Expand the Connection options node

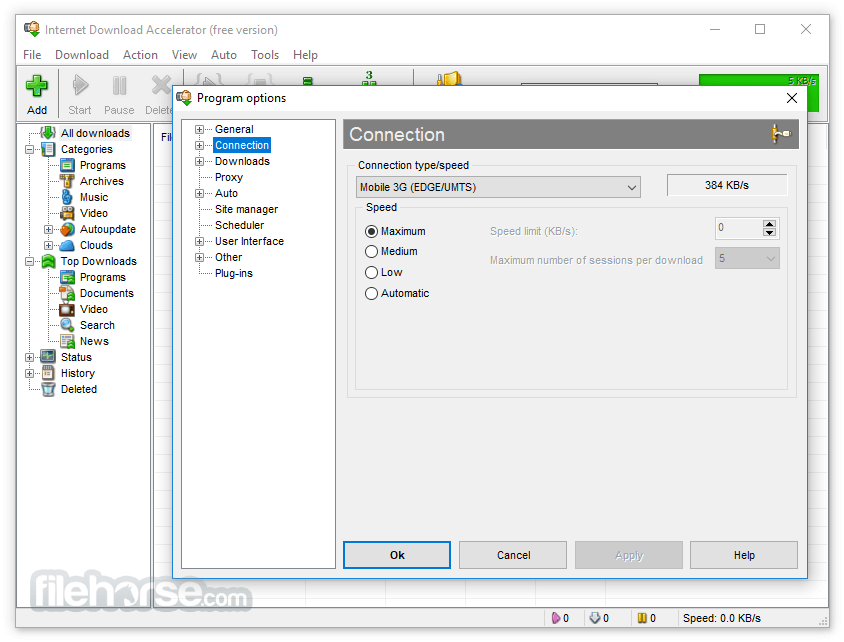199,145
